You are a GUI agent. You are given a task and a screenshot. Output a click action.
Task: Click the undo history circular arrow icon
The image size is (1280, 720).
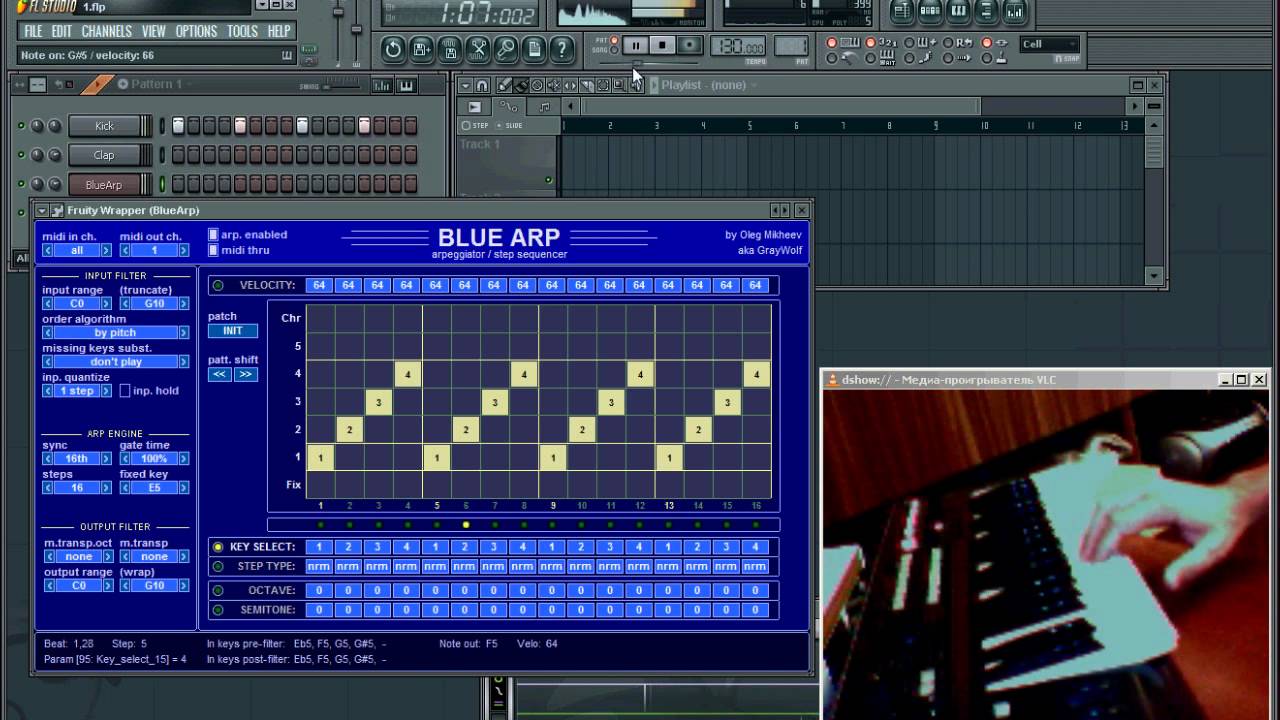[x=393, y=48]
